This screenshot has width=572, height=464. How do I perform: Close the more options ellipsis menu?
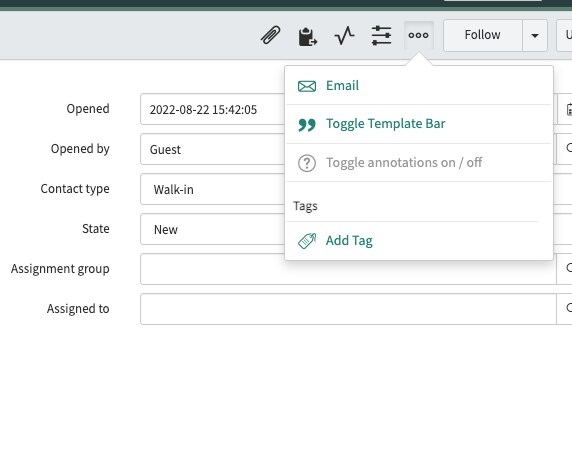point(418,35)
